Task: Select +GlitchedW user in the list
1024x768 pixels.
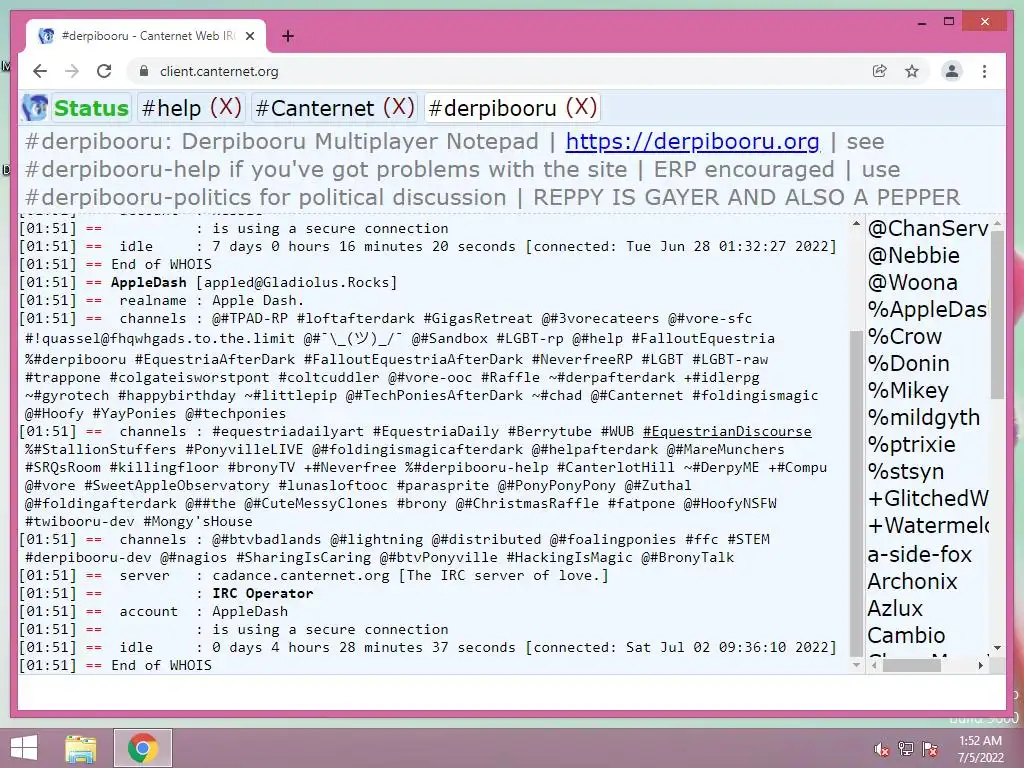Action: click(x=928, y=499)
